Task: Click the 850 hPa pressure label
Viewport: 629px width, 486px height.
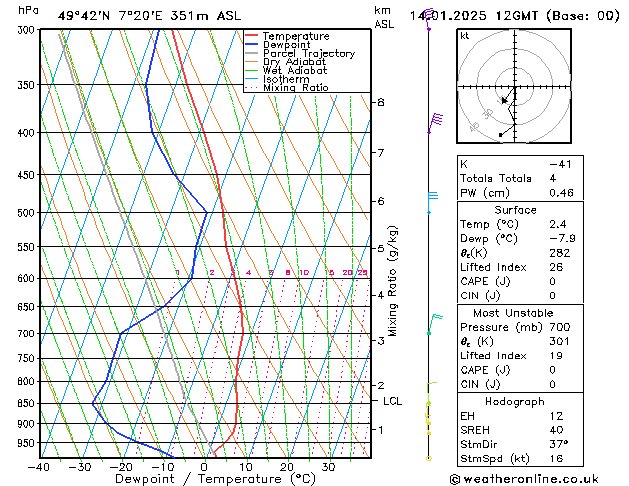Action: (x=28, y=403)
